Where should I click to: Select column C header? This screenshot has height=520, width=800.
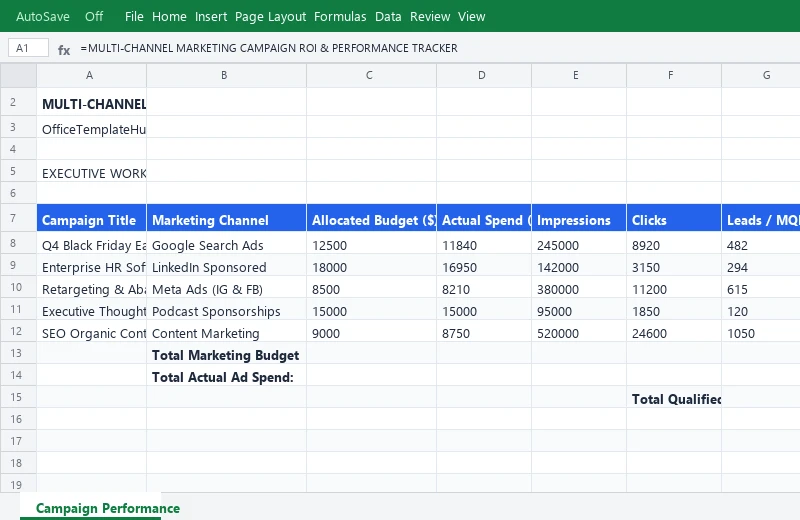coord(371,76)
